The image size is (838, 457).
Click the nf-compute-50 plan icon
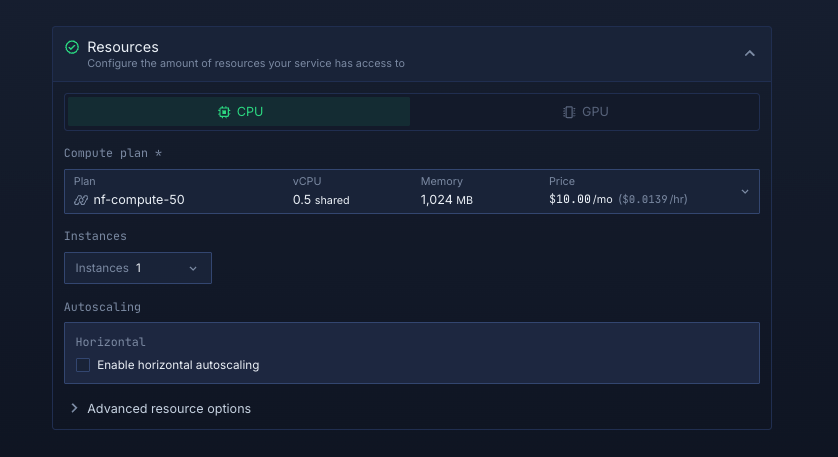81,200
